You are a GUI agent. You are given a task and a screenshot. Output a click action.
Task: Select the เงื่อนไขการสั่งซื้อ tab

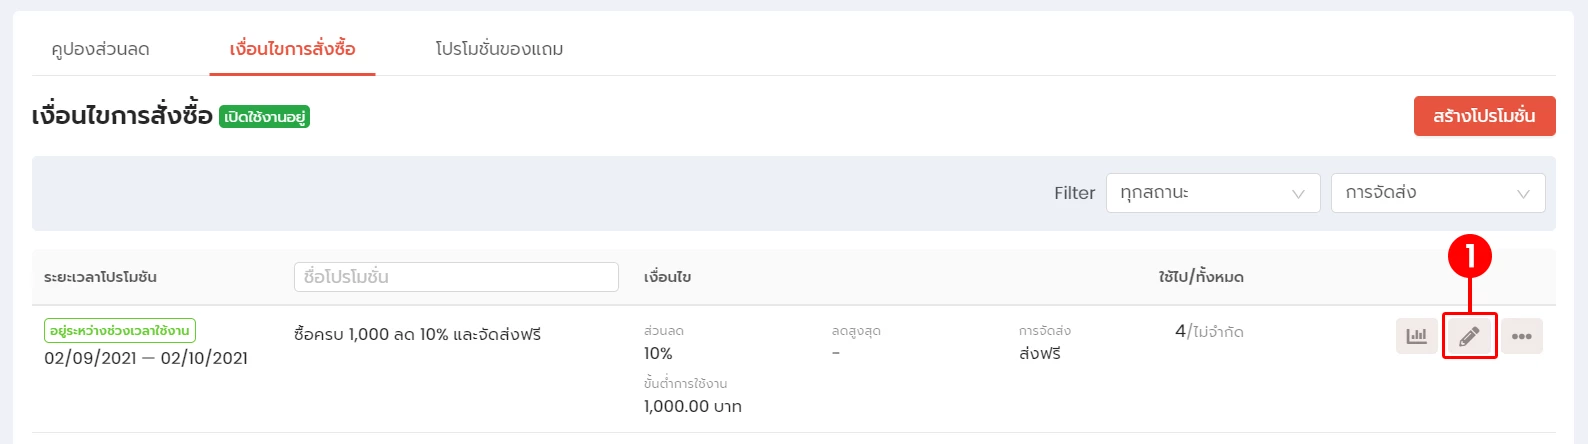pyautogui.click(x=292, y=49)
